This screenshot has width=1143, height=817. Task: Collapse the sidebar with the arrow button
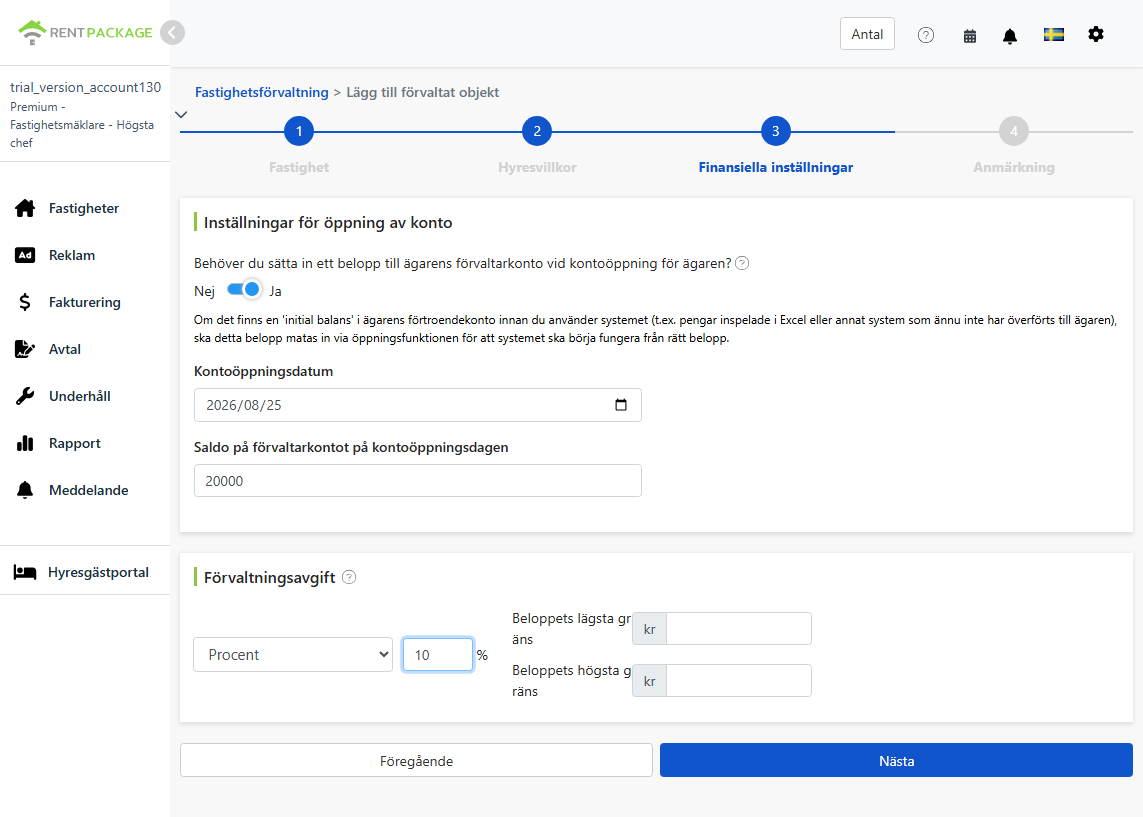tap(173, 33)
